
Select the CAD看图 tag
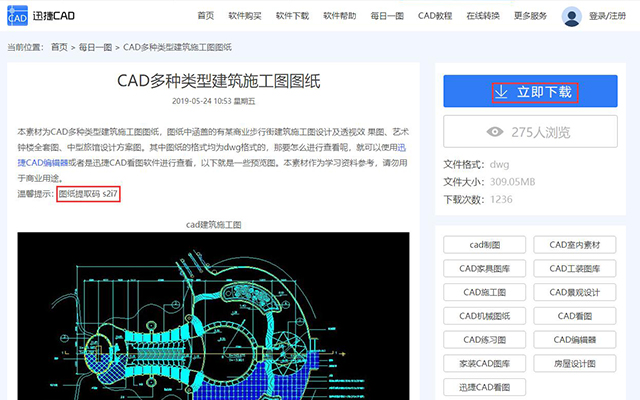[x=575, y=316]
